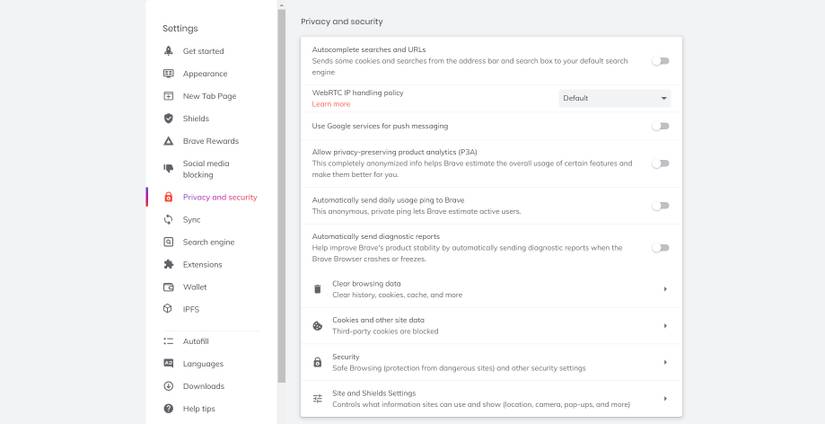Expand Cookies and other site data
The image size is (825, 424).
pyautogui.click(x=490, y=325)
